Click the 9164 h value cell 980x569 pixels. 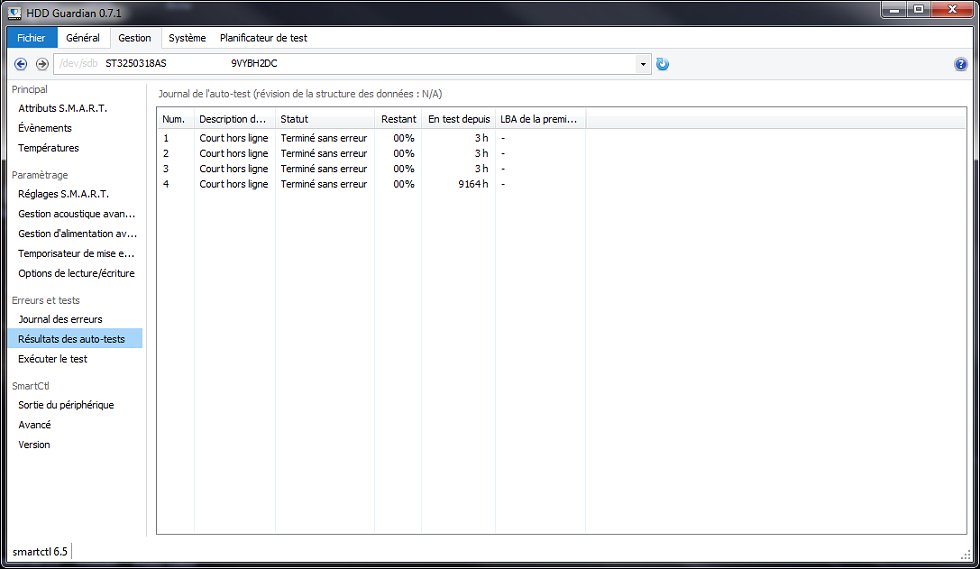coord(473,184)
